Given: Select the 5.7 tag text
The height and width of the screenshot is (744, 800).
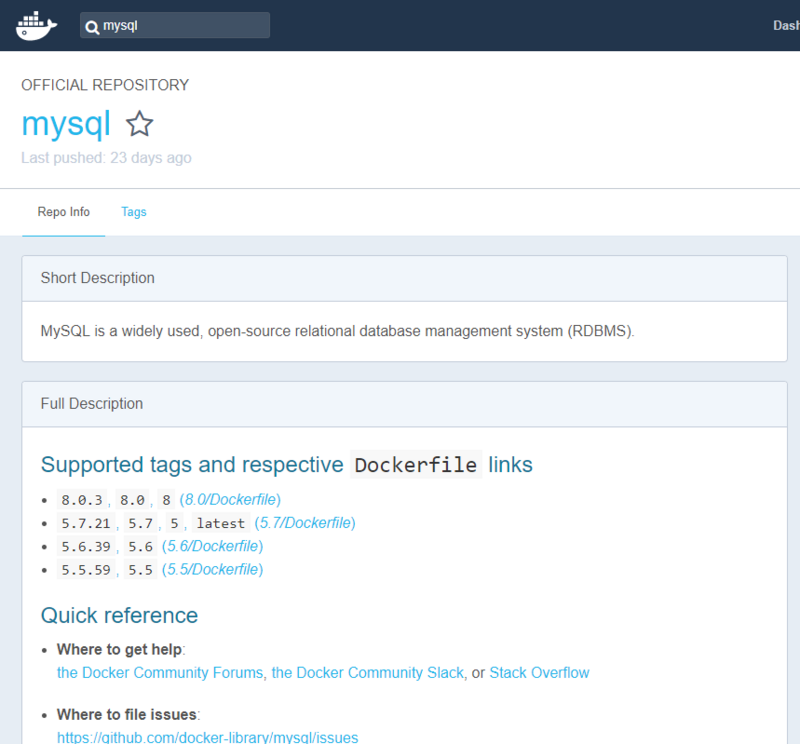Looking at the screenshot, I should pyautogui.click(x=140, y=524).
